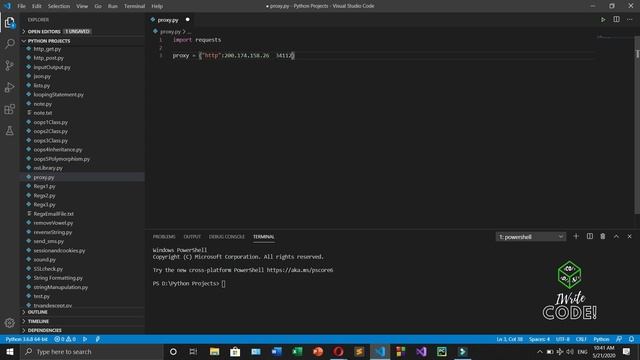Open PyCharm from the taskbar

coord(442,352)
